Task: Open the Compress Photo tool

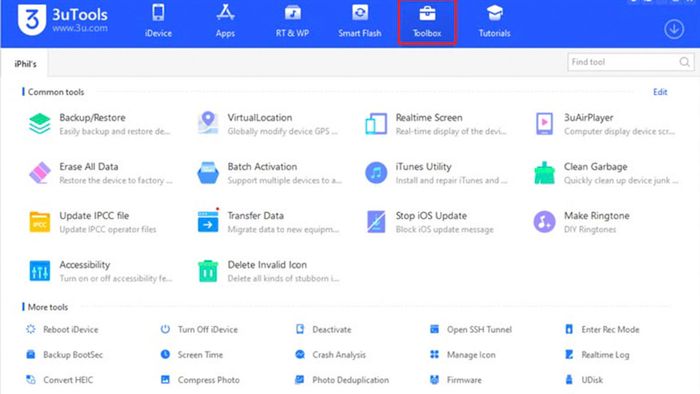Action: point(200,380)
